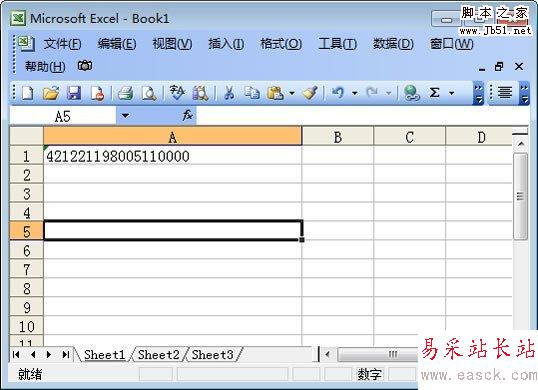Click the Undo arrow icon
This screenshot has width=538, height=390.
pyautogui.click(x=338, y=93)
